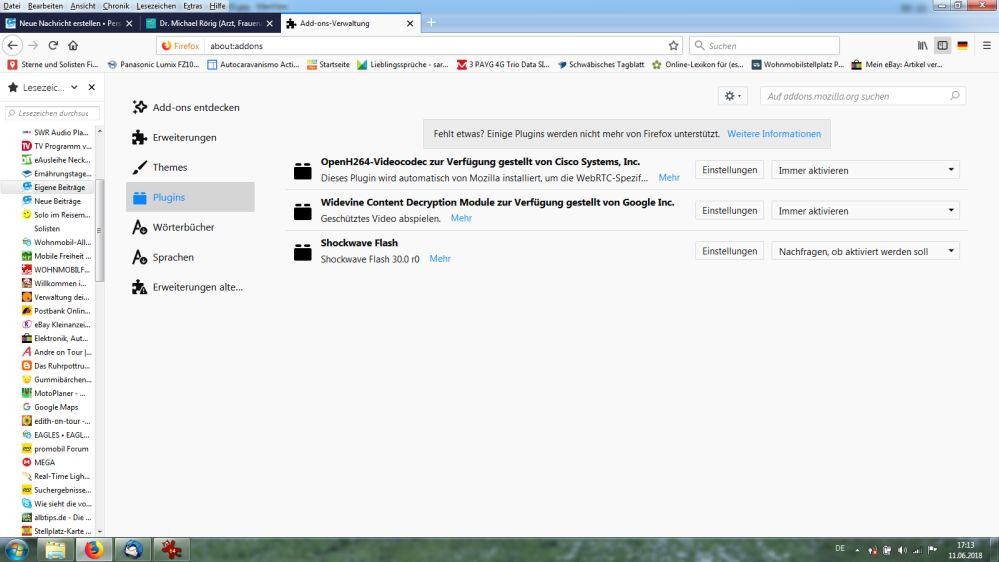Click the German flag toolbar icon
Image resolution: width=999 pixels, height=562 pixels.
coord(963,46)
